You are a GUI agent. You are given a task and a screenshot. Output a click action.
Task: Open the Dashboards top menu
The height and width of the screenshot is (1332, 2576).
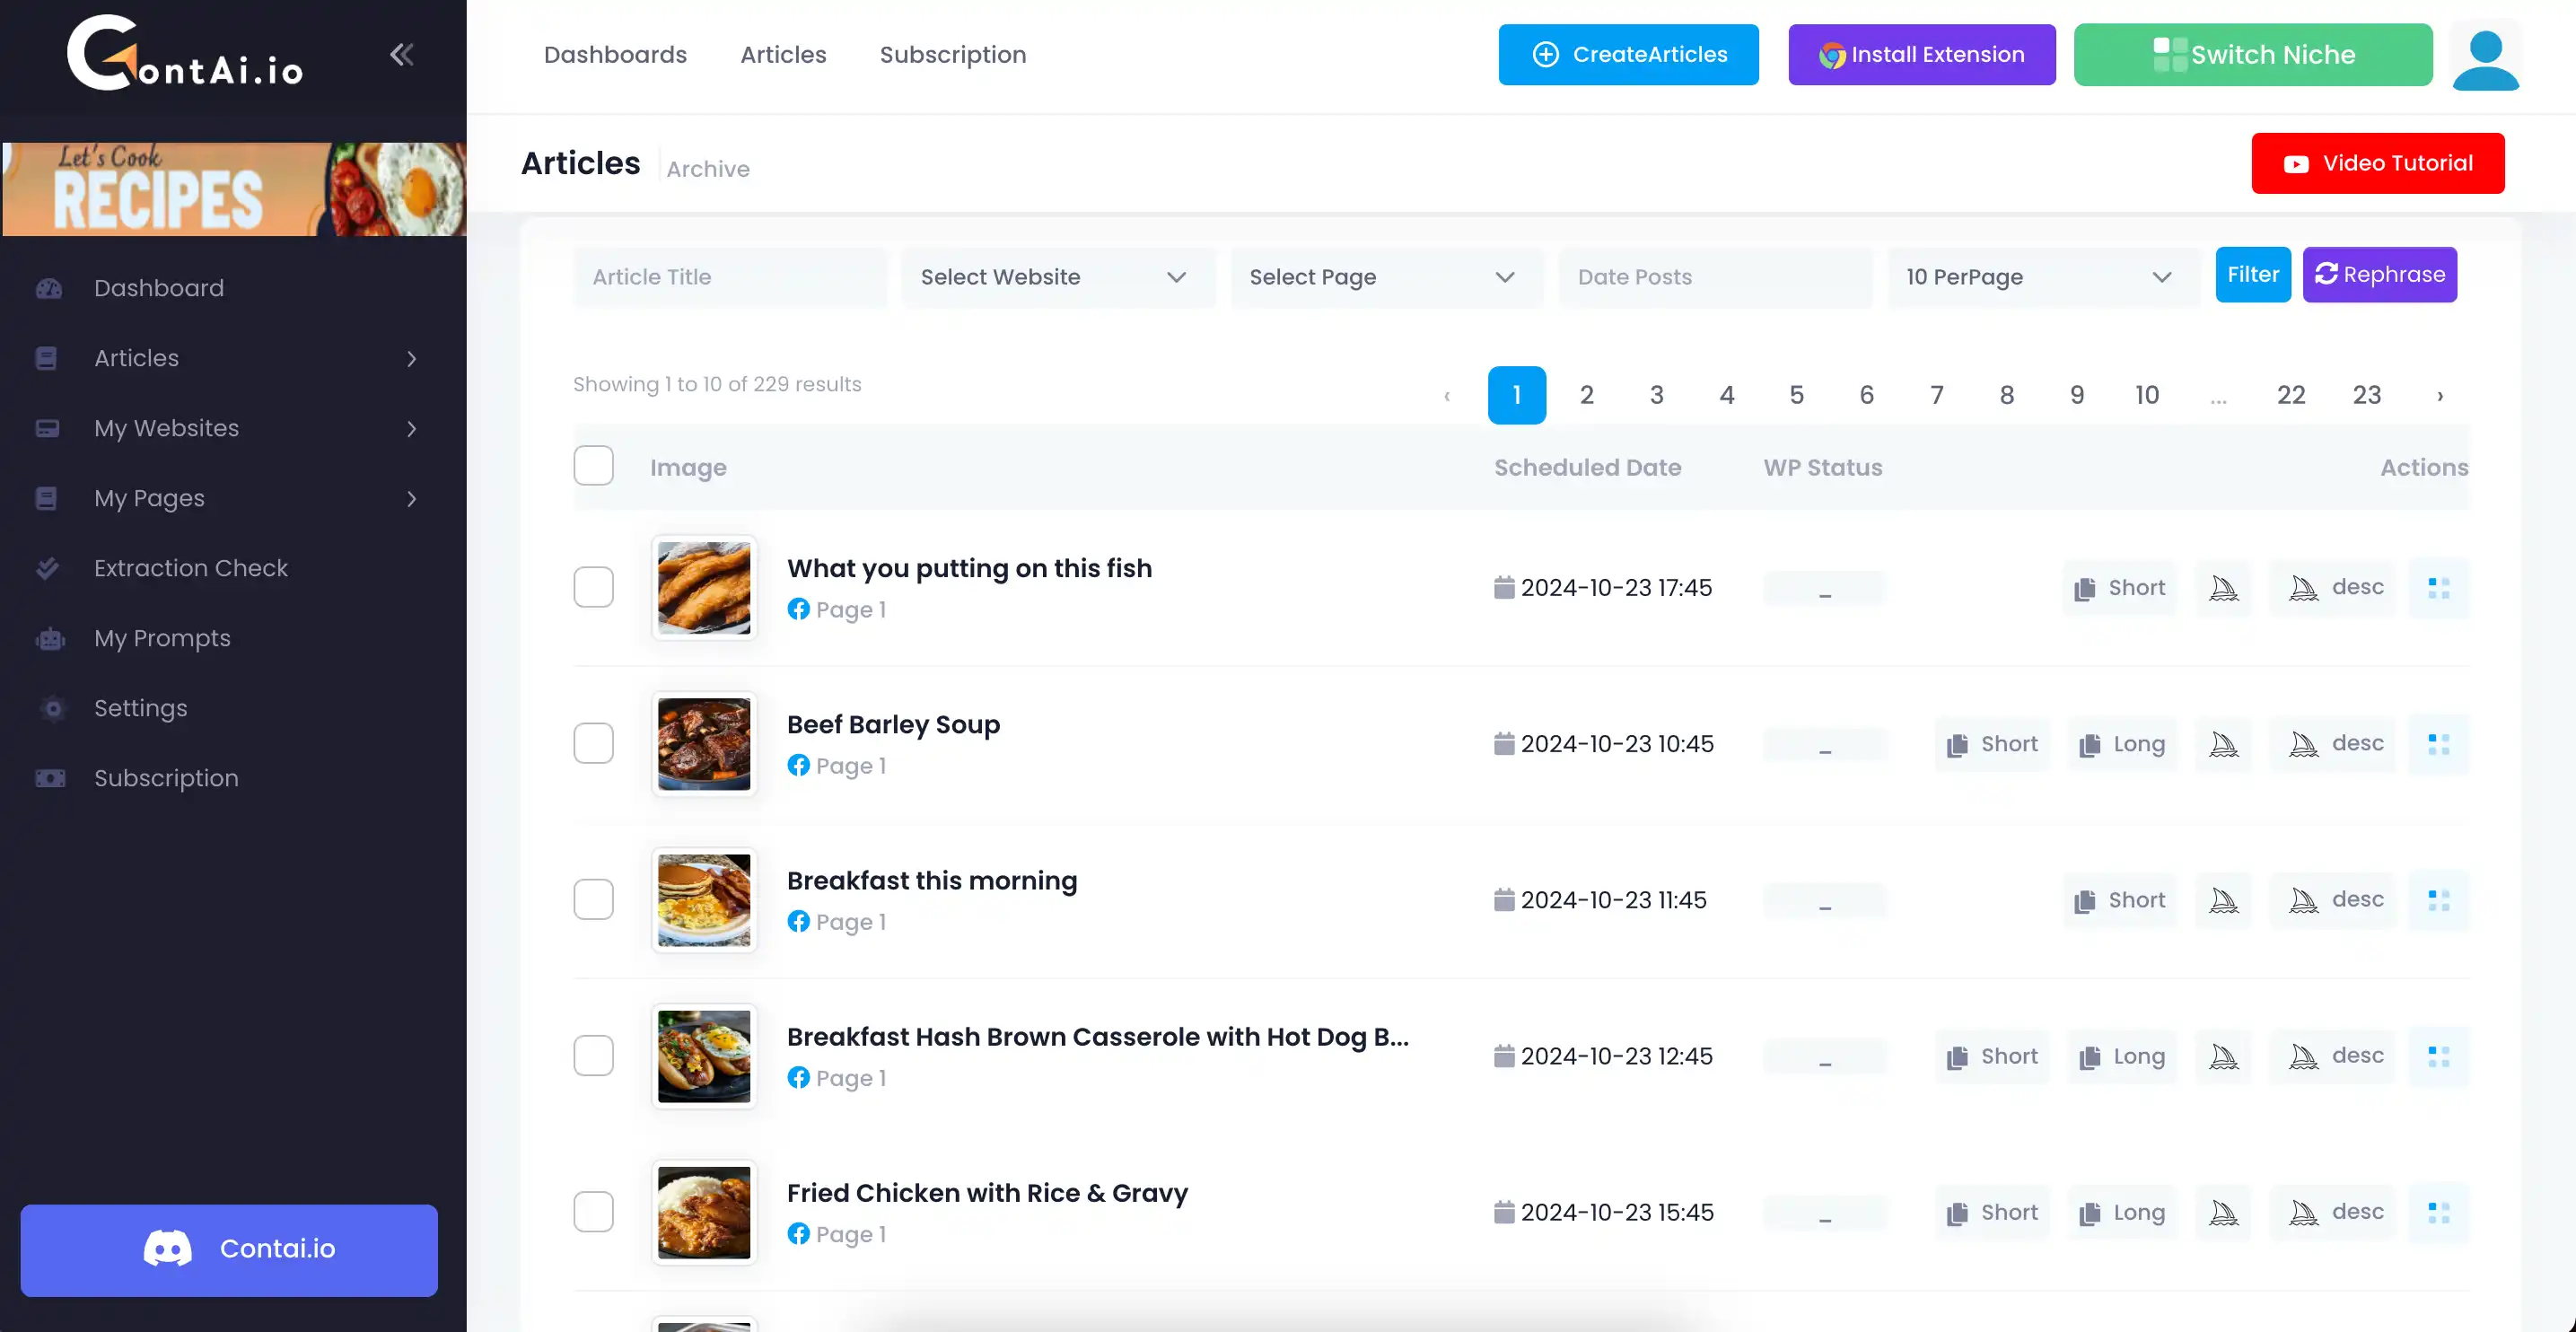click(615, 55)
